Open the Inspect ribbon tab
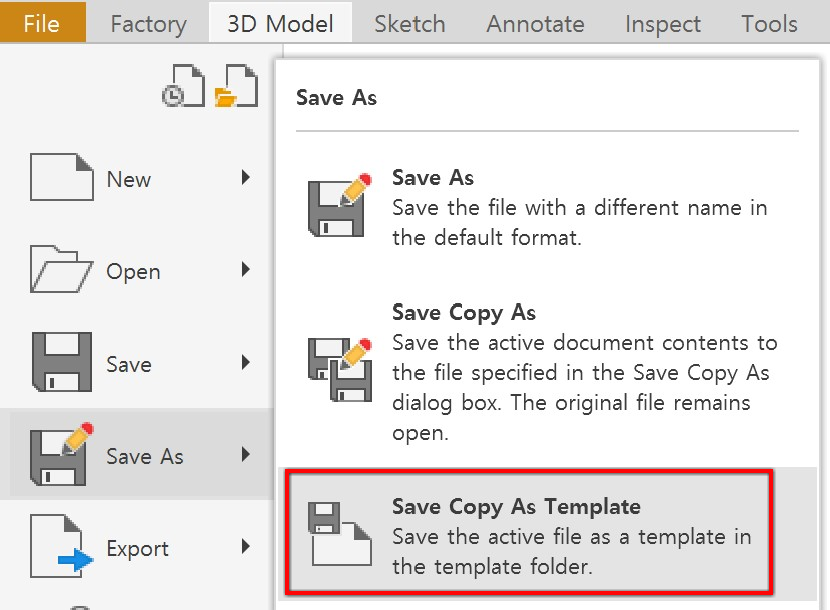The width and height of the screenshot is (830, 610). [661, 23]
